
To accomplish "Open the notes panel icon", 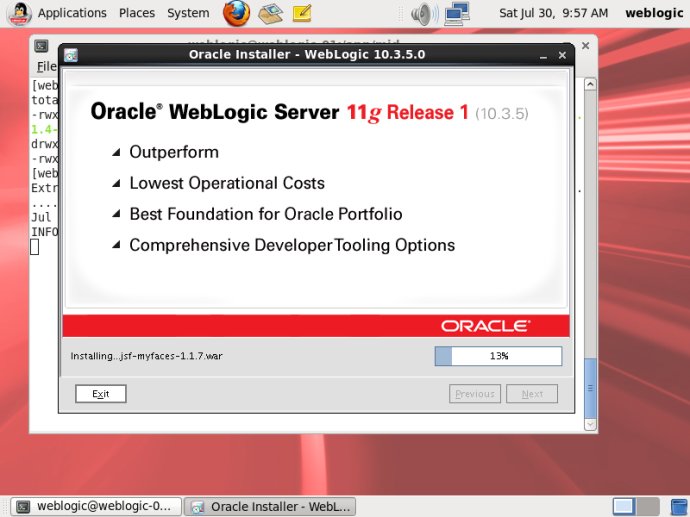I will tap(302, 13).
